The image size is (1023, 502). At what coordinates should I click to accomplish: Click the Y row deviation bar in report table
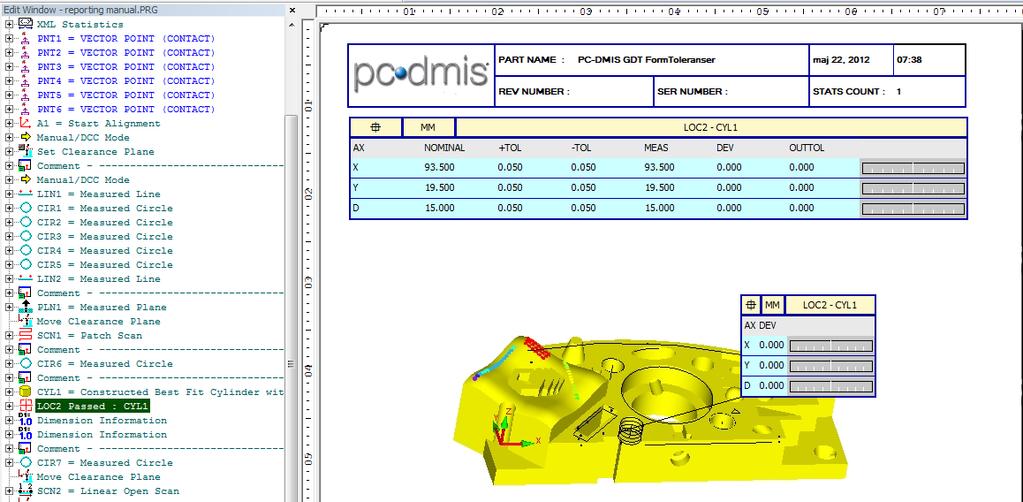pyautogui.click(x=913, y=189)
